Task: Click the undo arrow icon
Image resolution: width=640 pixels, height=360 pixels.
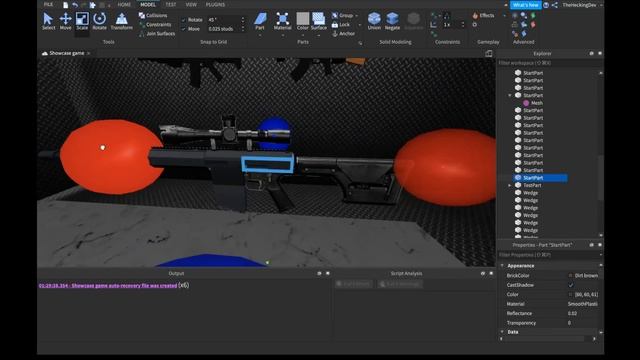Action: (75, 5)
